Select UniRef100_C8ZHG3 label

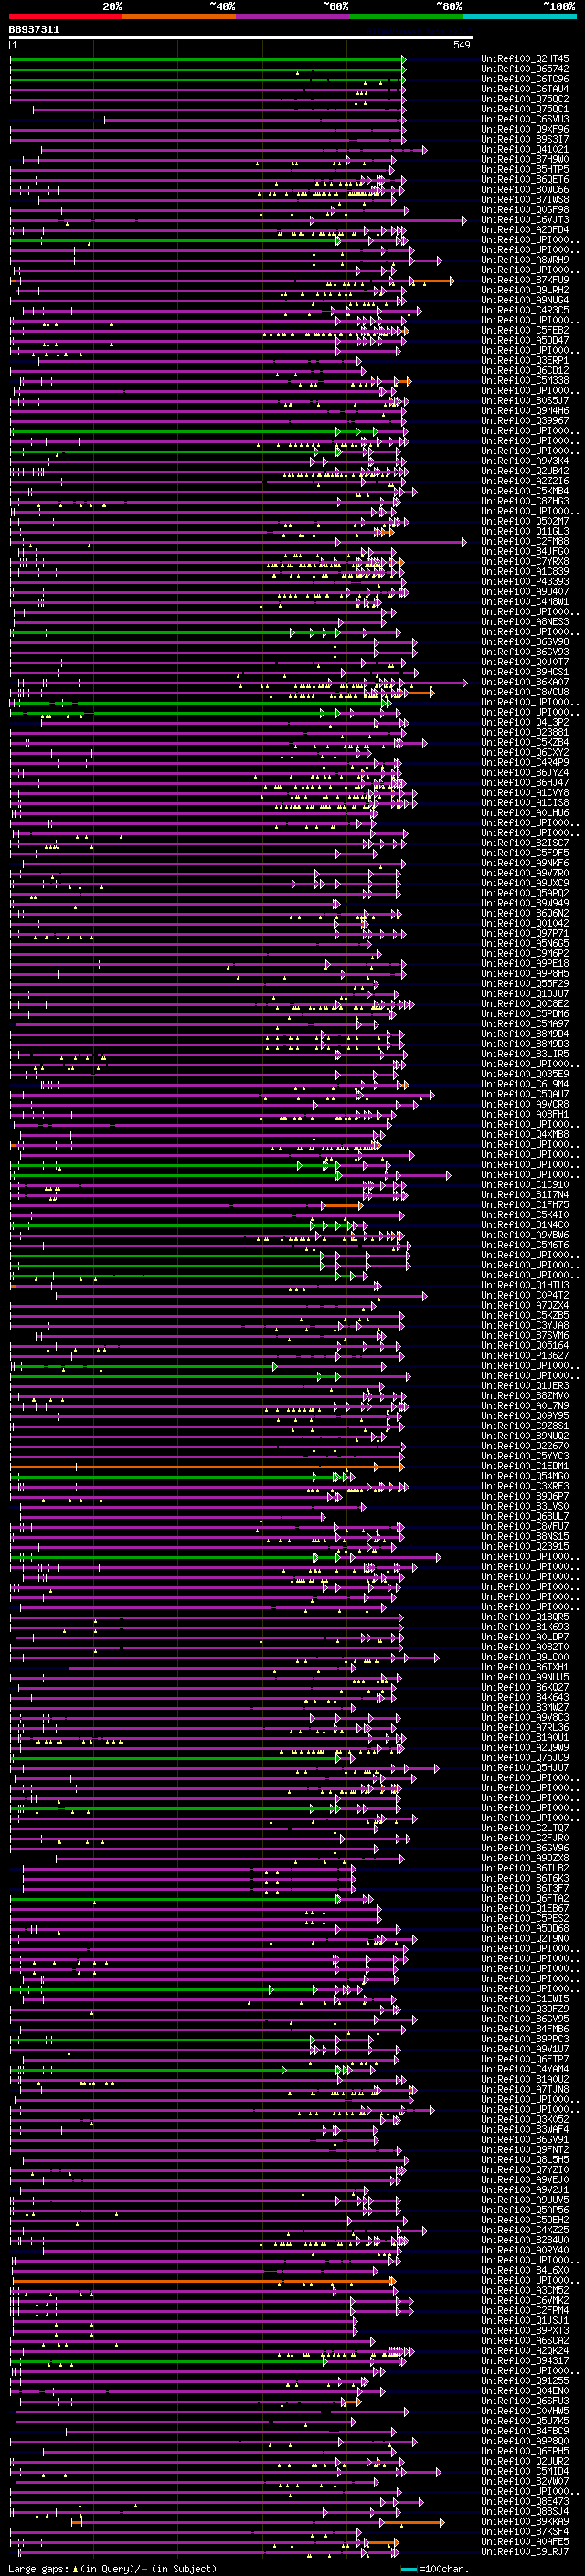click(524, 501)
